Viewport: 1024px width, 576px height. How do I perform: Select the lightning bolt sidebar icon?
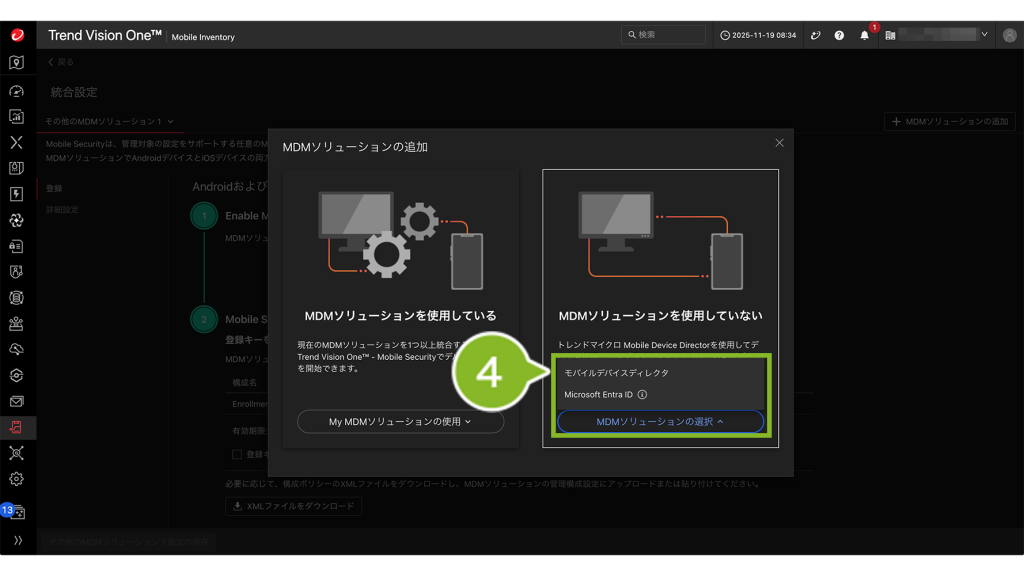click(x=16, y=194)
